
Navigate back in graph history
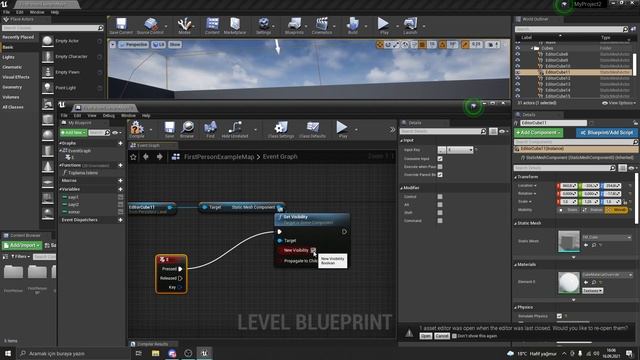tap(146, 157)
